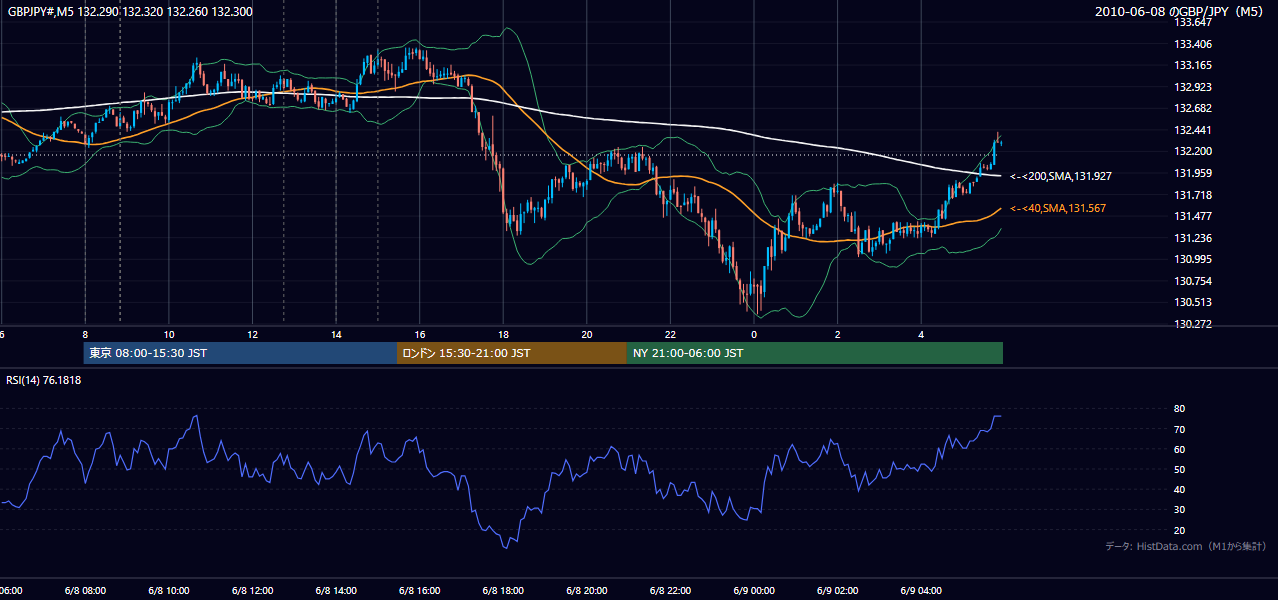Image resolution: width=1278 pixels, height=600 pixels.
Task: Click the 200 SMA 131.927 label
Action: click(x=1061, y=176)
